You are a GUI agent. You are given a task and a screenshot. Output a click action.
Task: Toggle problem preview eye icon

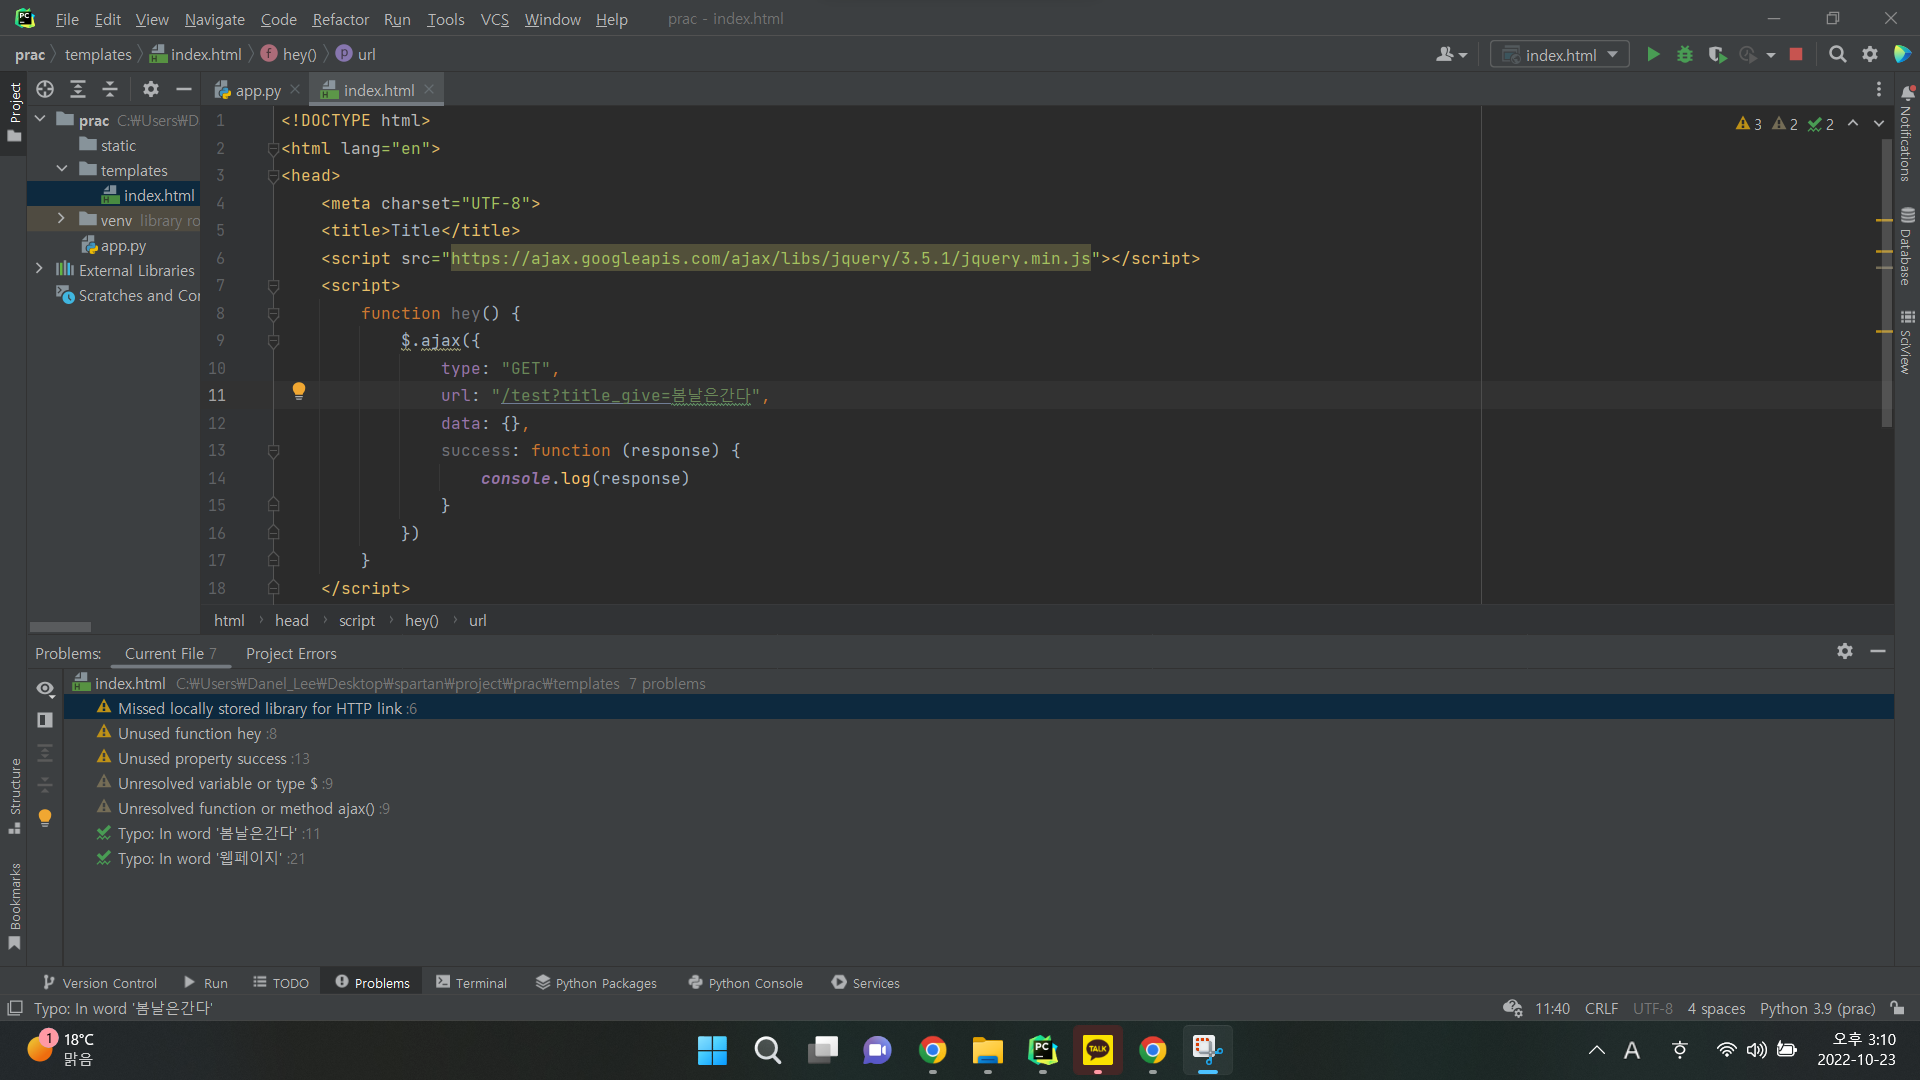click(45, 689)
